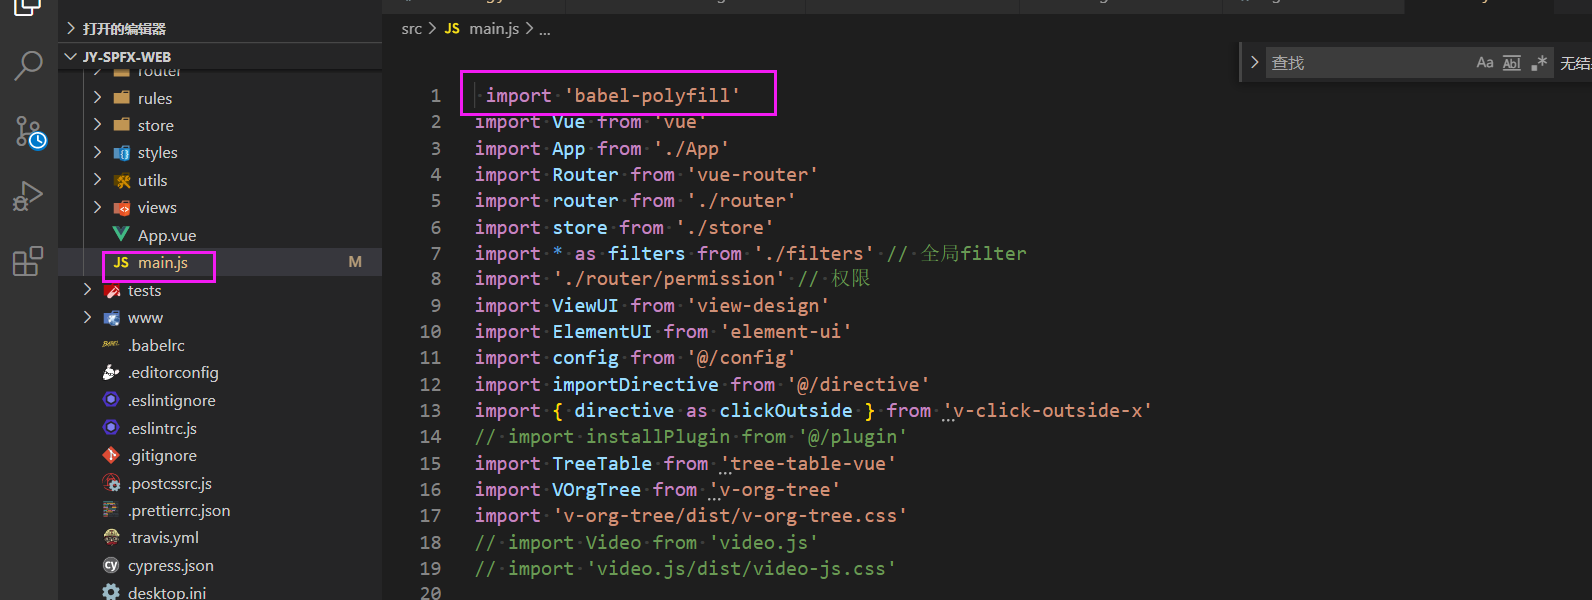Click the M modified badge on main.js
The height and width of the screenshot is (600, 1592).
click(355, 262)
